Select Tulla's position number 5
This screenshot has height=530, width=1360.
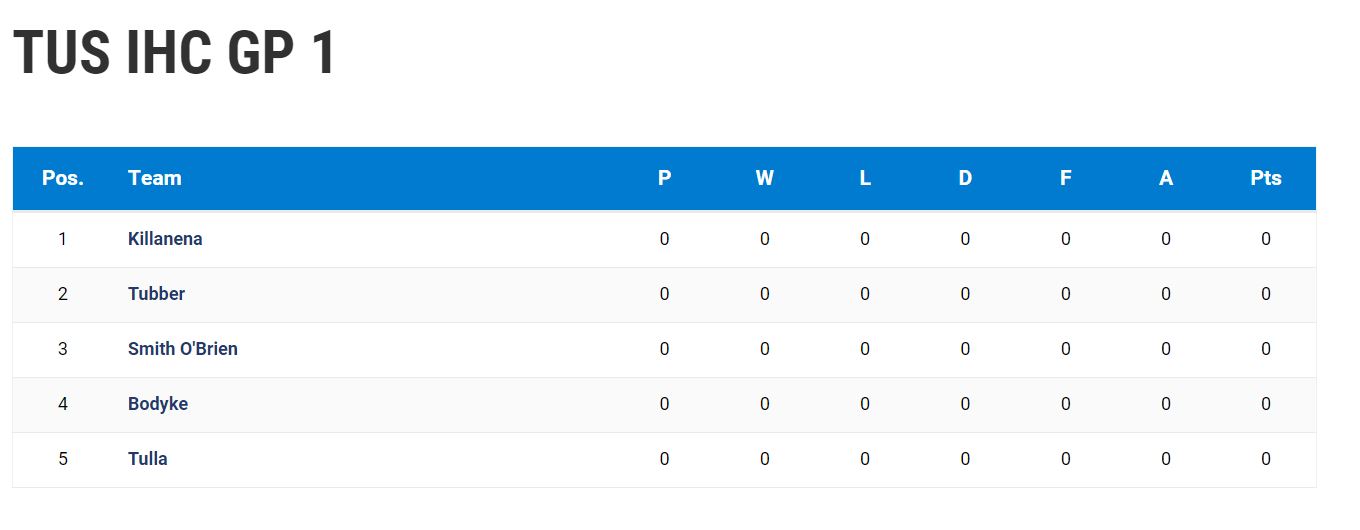click(63, 459)
